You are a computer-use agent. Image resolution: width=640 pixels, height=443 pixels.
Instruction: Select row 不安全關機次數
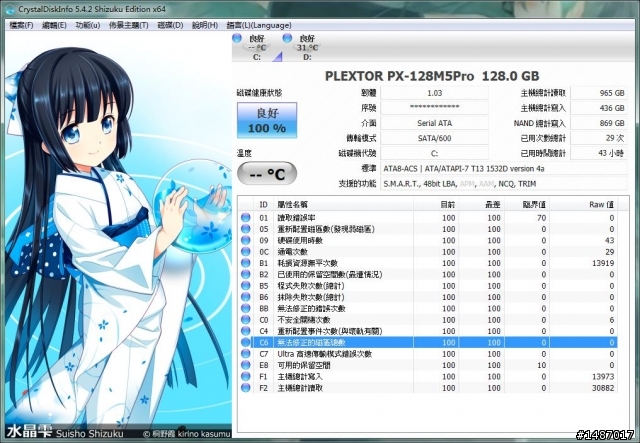click(427, 320)
